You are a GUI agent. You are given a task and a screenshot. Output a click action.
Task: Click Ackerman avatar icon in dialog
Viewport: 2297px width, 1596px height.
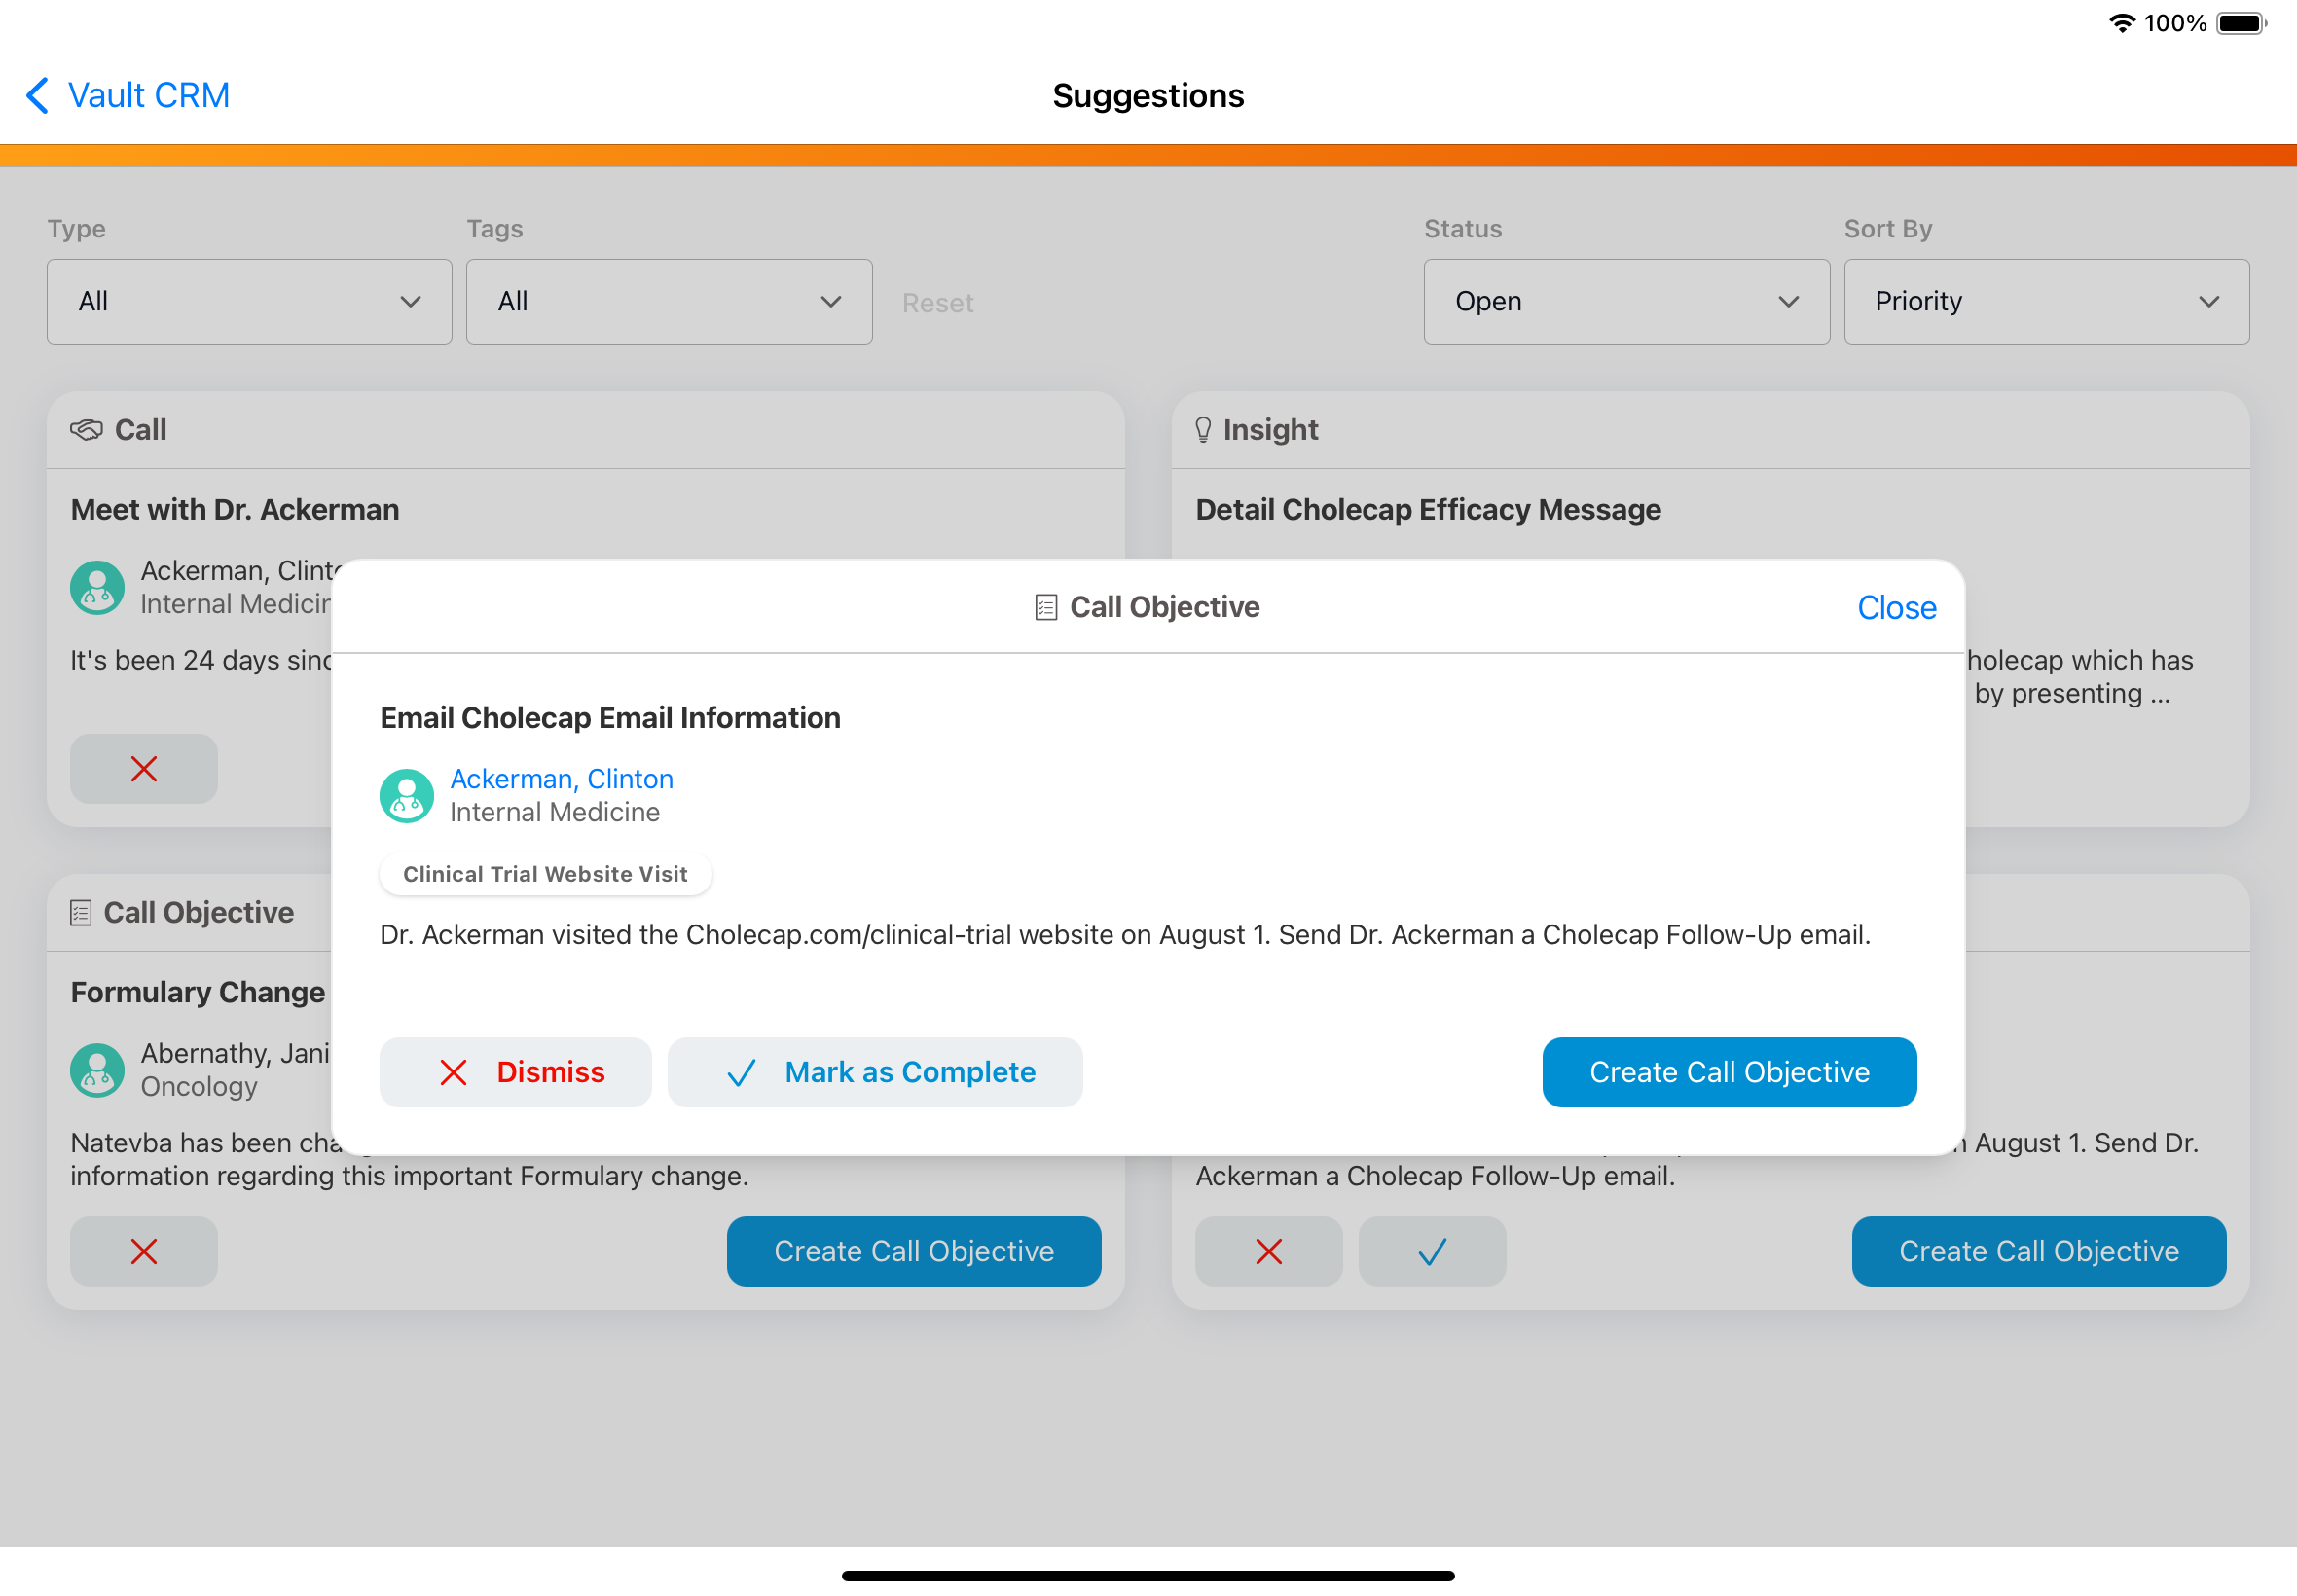[x=406, y=796]
